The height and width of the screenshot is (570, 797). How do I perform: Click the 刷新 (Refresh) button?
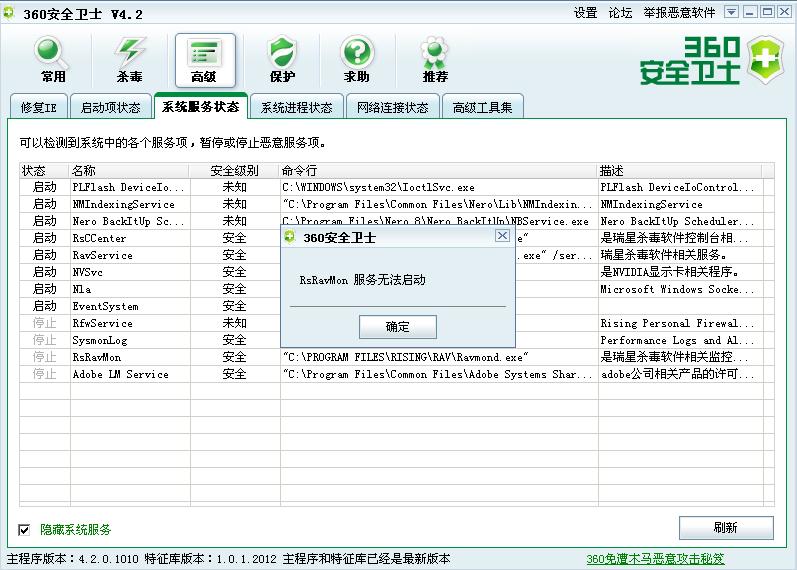pos(726,528)
